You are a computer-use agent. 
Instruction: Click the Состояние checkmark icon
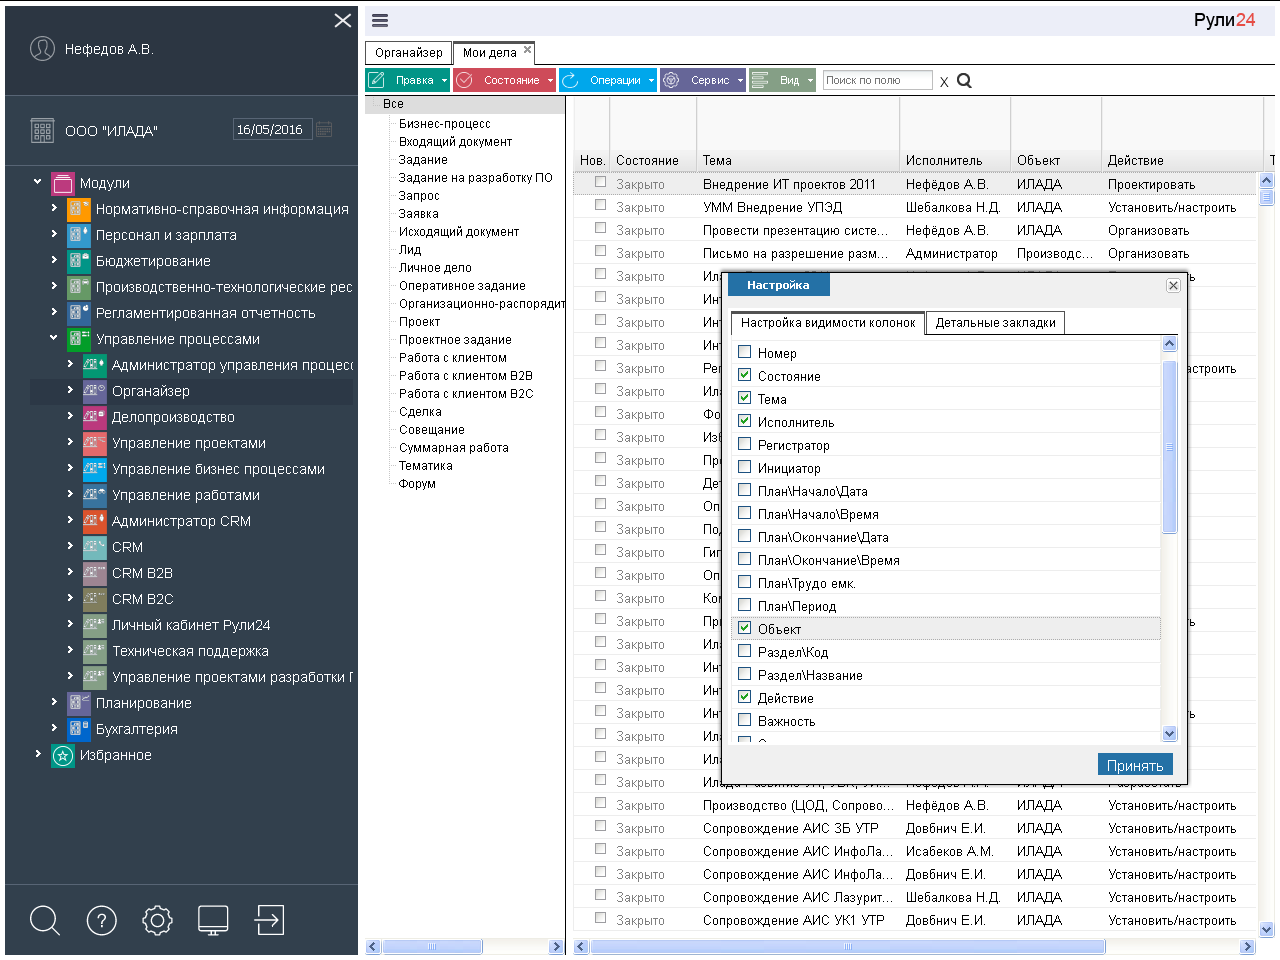464,80
